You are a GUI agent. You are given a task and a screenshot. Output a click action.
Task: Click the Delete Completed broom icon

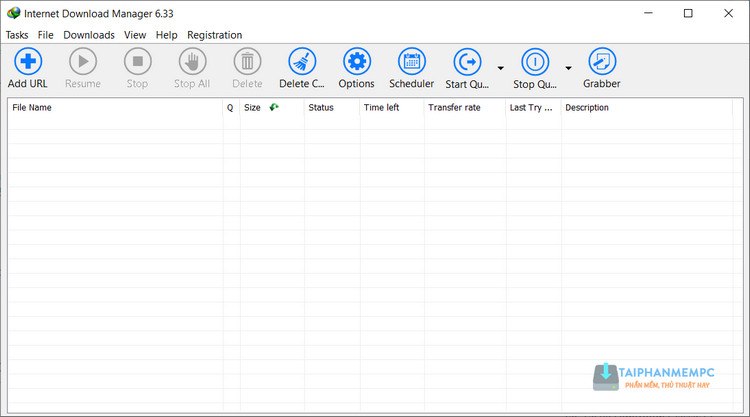click(302, 62)
